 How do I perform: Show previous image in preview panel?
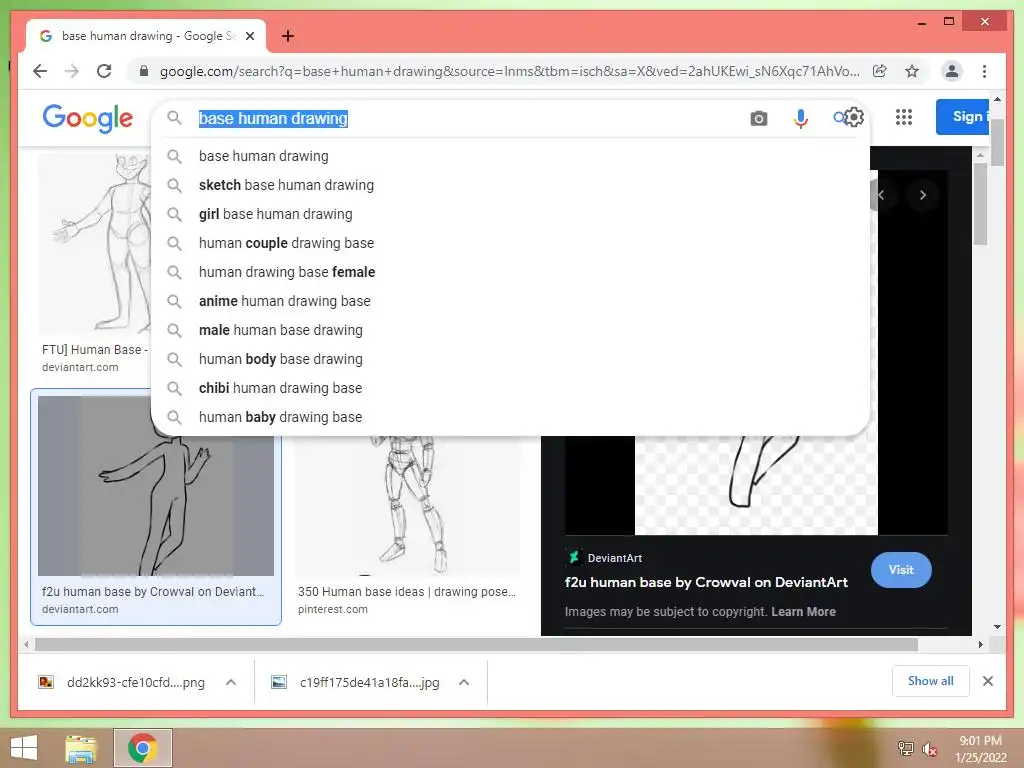pos(880,195)
